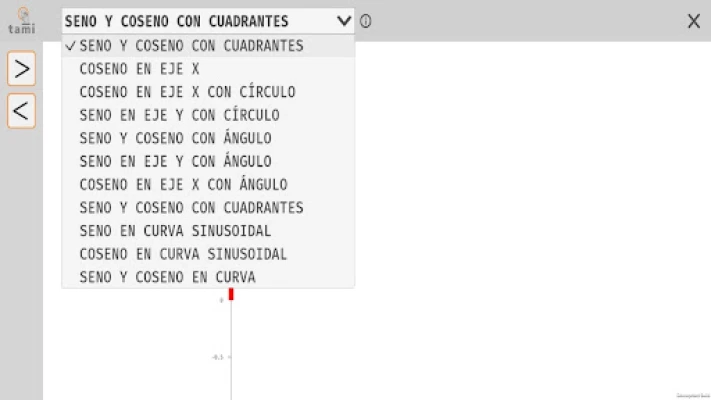Pick SENO Y COSENO EN CURVA
The width and height of the screenshot is (711, 400).
click(x=167, y=277)
